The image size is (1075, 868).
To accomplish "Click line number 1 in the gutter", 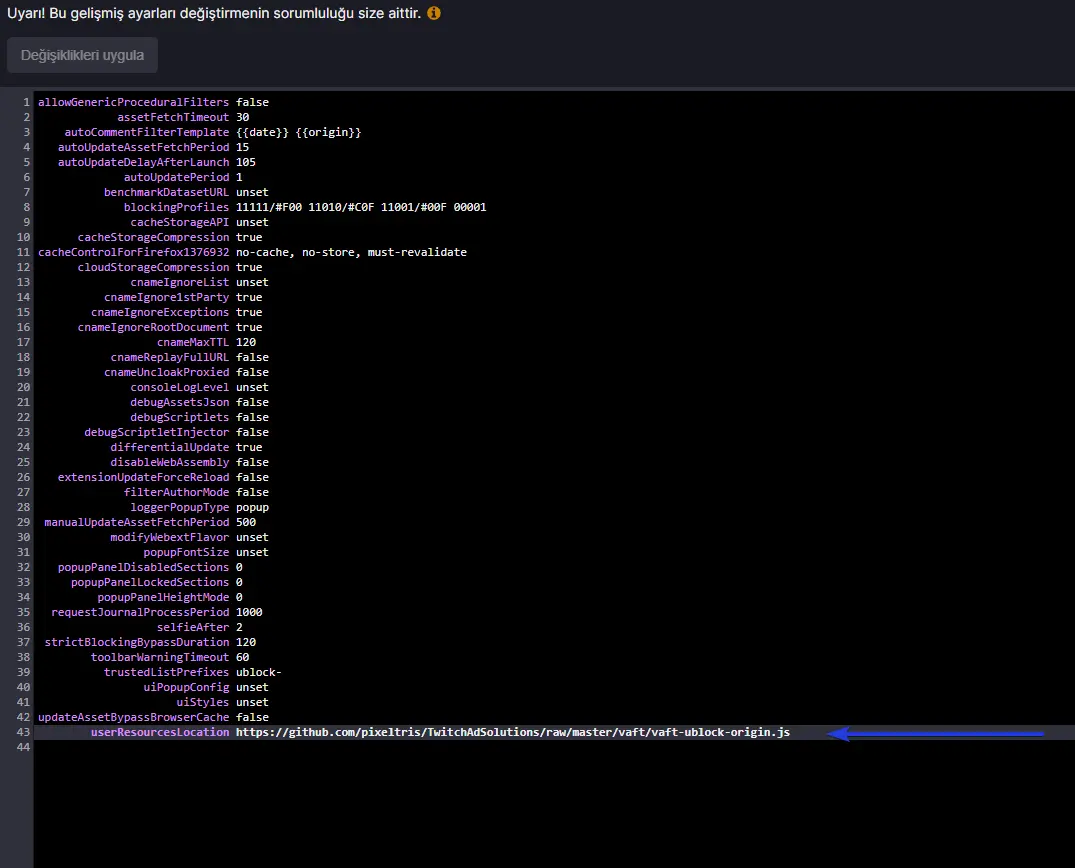I will point(27,102).
